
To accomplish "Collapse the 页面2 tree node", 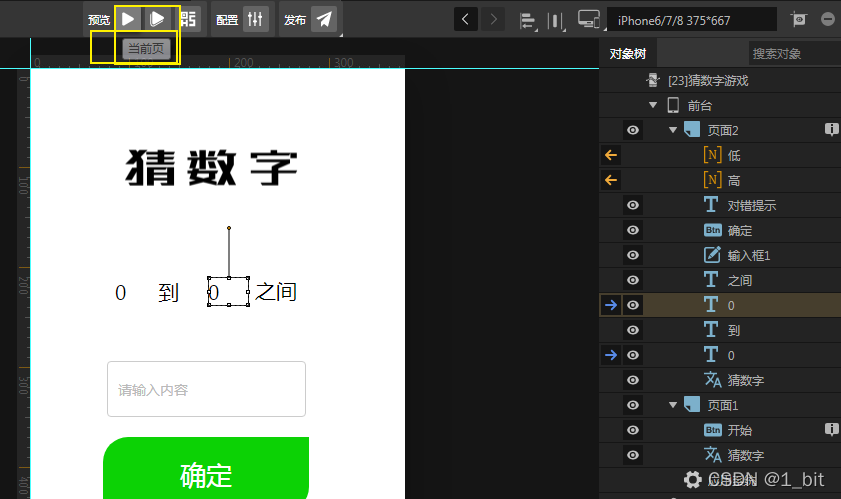I will pyautogui.click(x=673, y=130).
